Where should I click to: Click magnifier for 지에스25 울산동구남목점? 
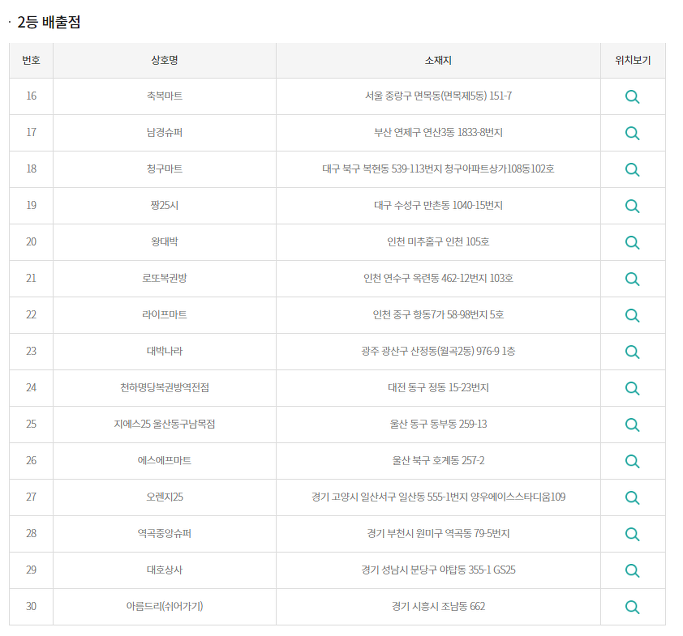coord(632,425)
